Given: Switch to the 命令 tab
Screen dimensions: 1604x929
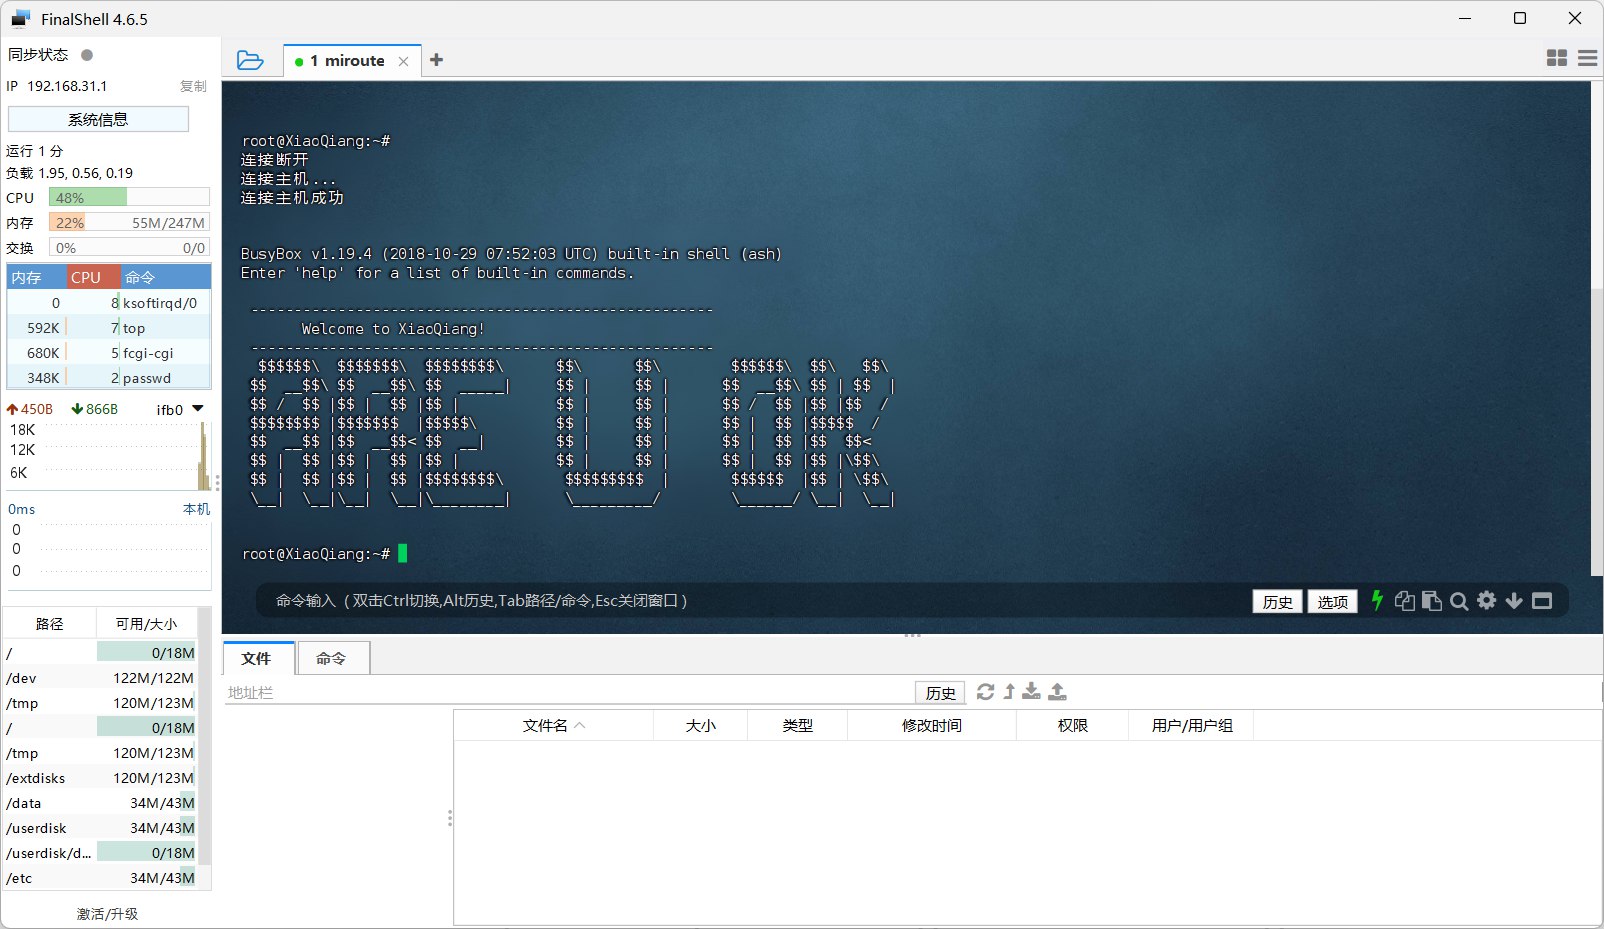Looking at the screenshot, I should (x=331, y=658).
